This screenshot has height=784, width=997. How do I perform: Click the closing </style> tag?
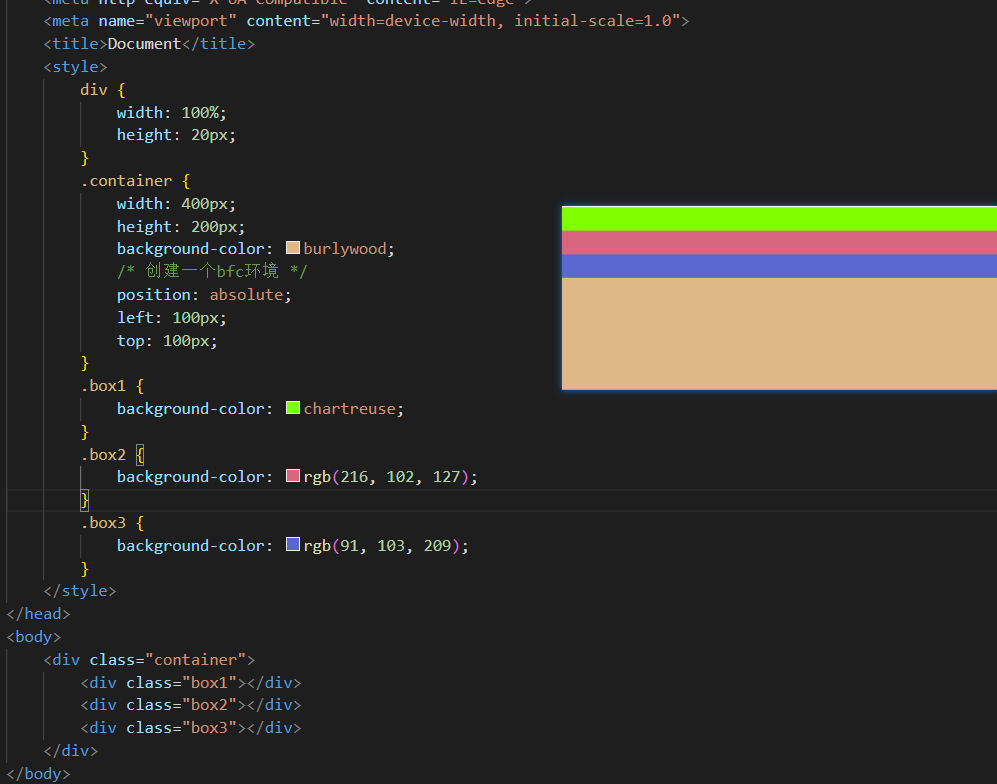(x=79, y=591)
